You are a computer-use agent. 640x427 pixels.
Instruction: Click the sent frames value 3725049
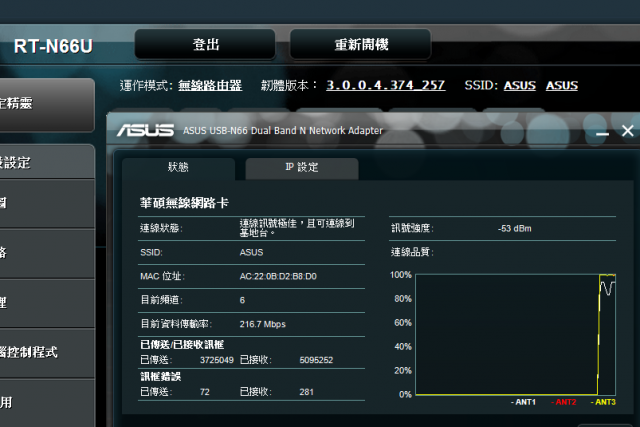pyautogui.click(x=217, y=360)
